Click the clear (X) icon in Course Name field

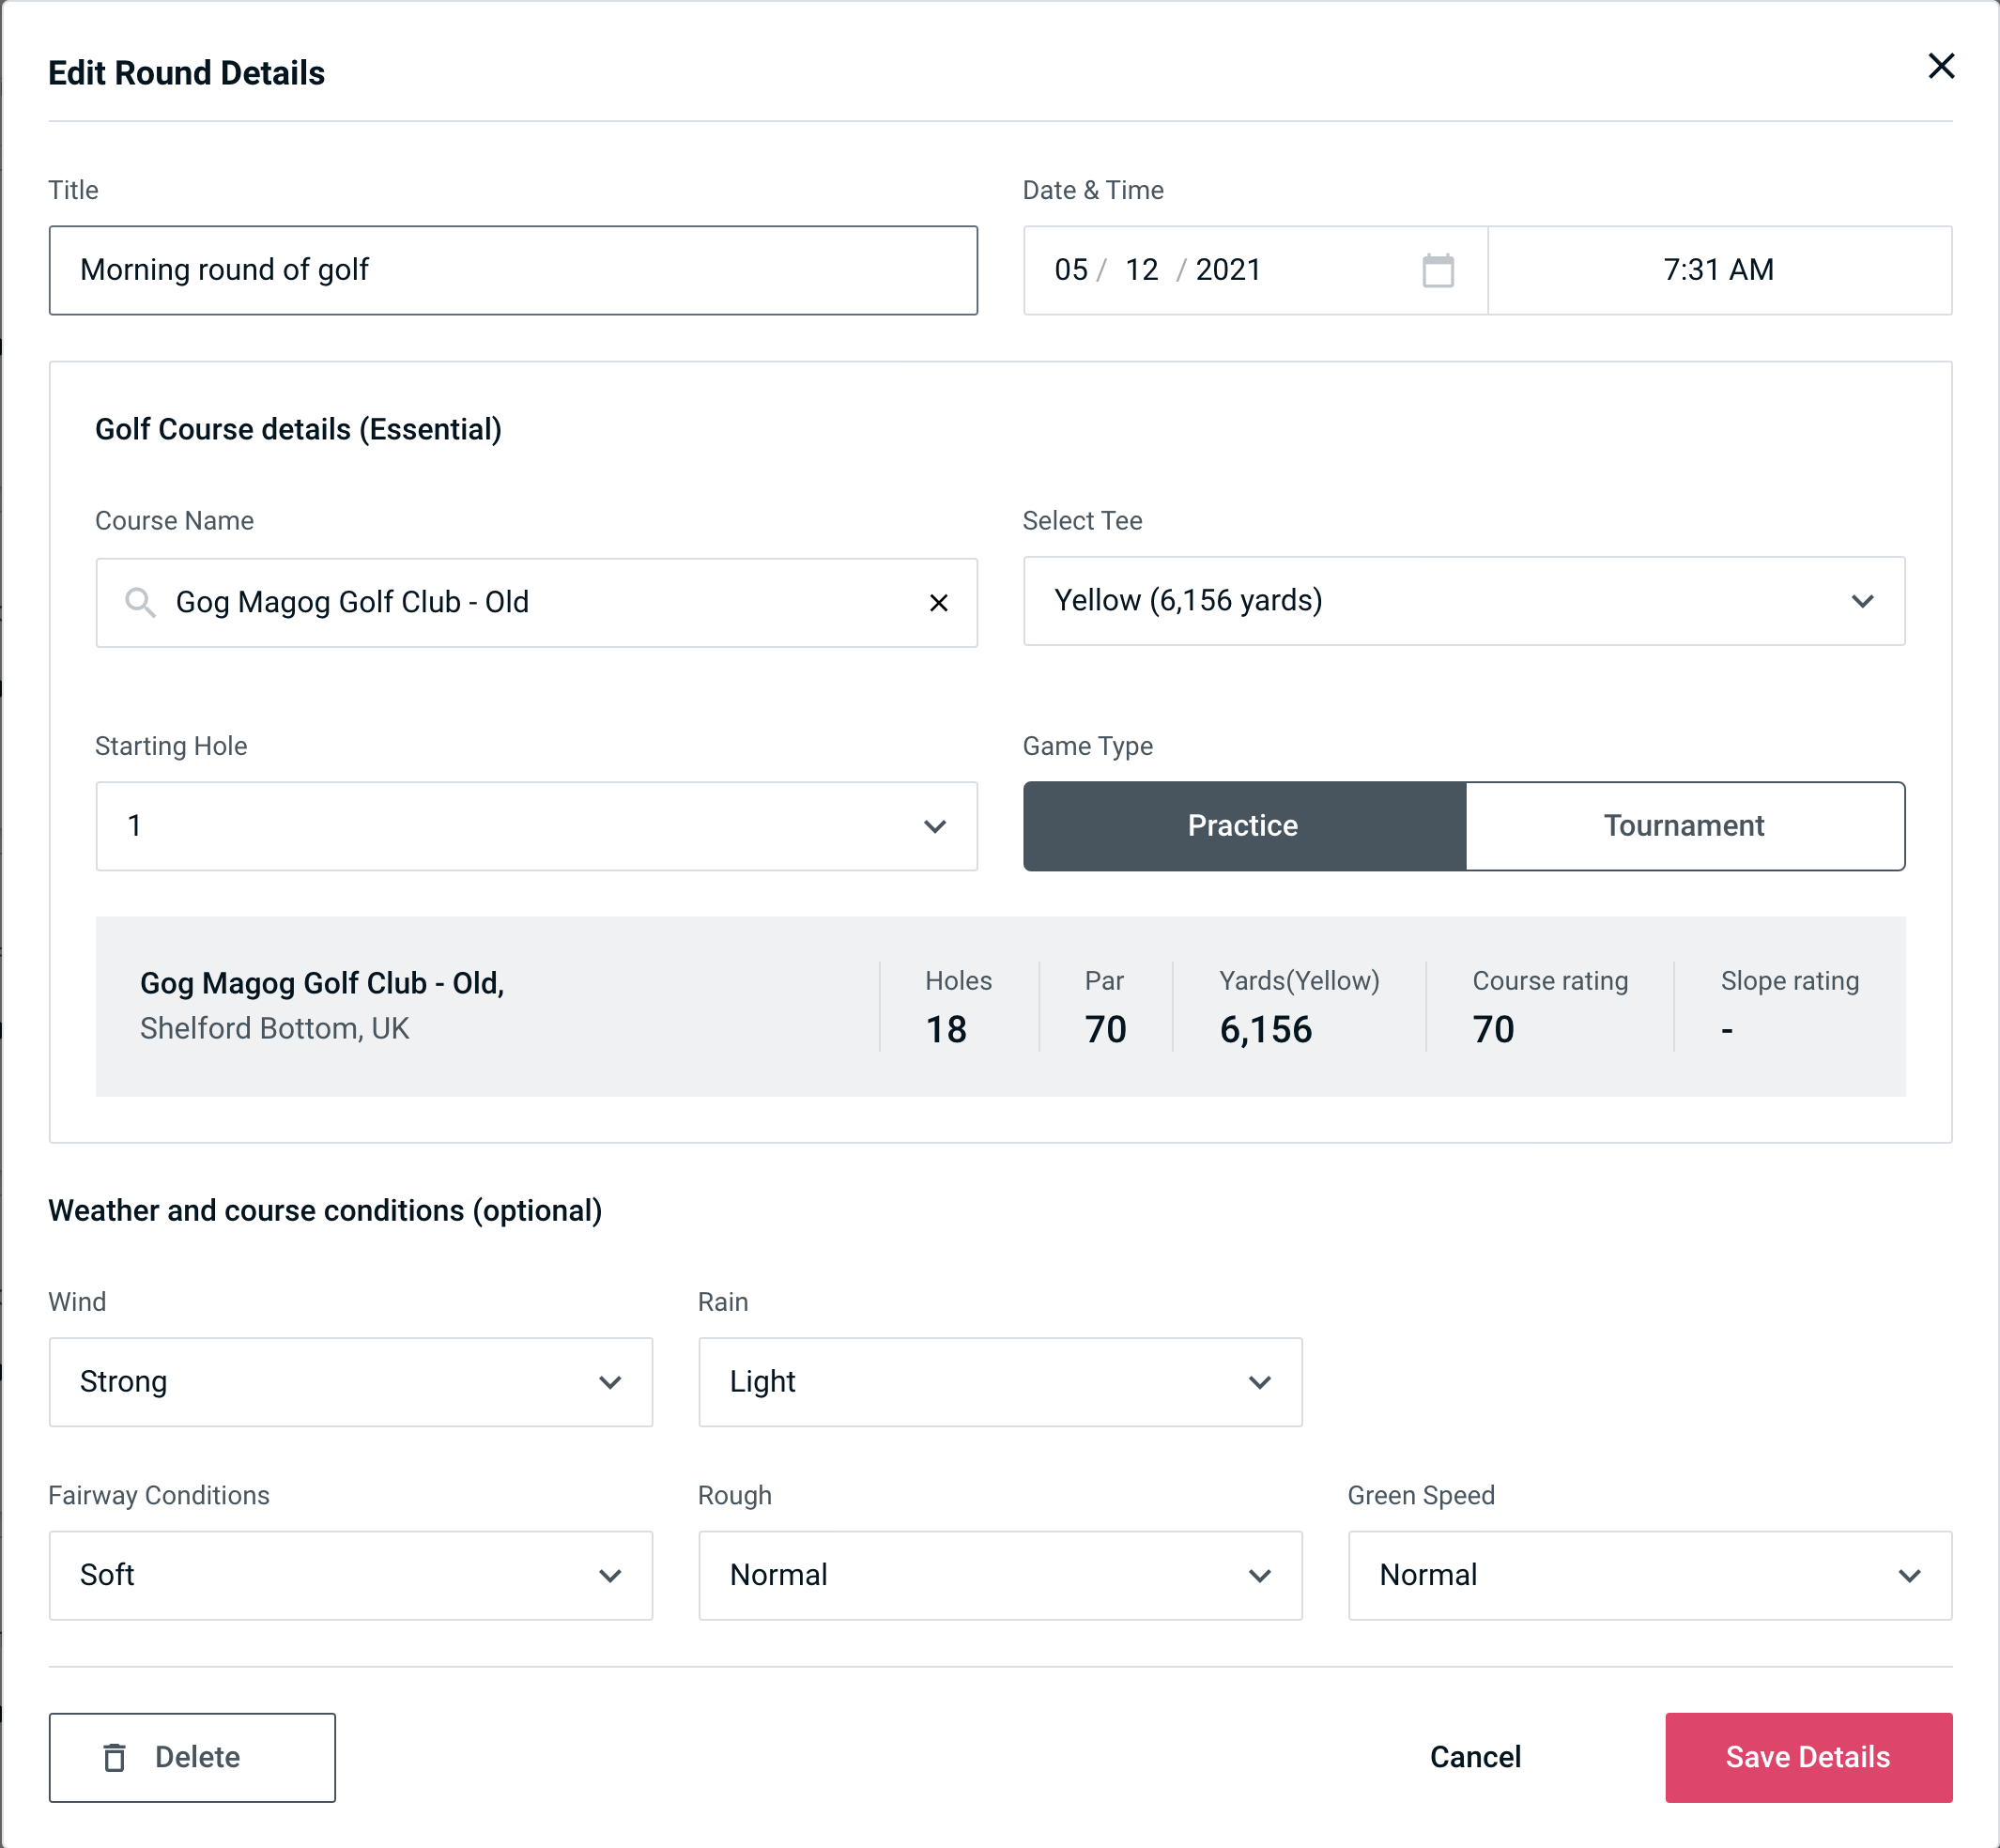click(x=939, y=601)
